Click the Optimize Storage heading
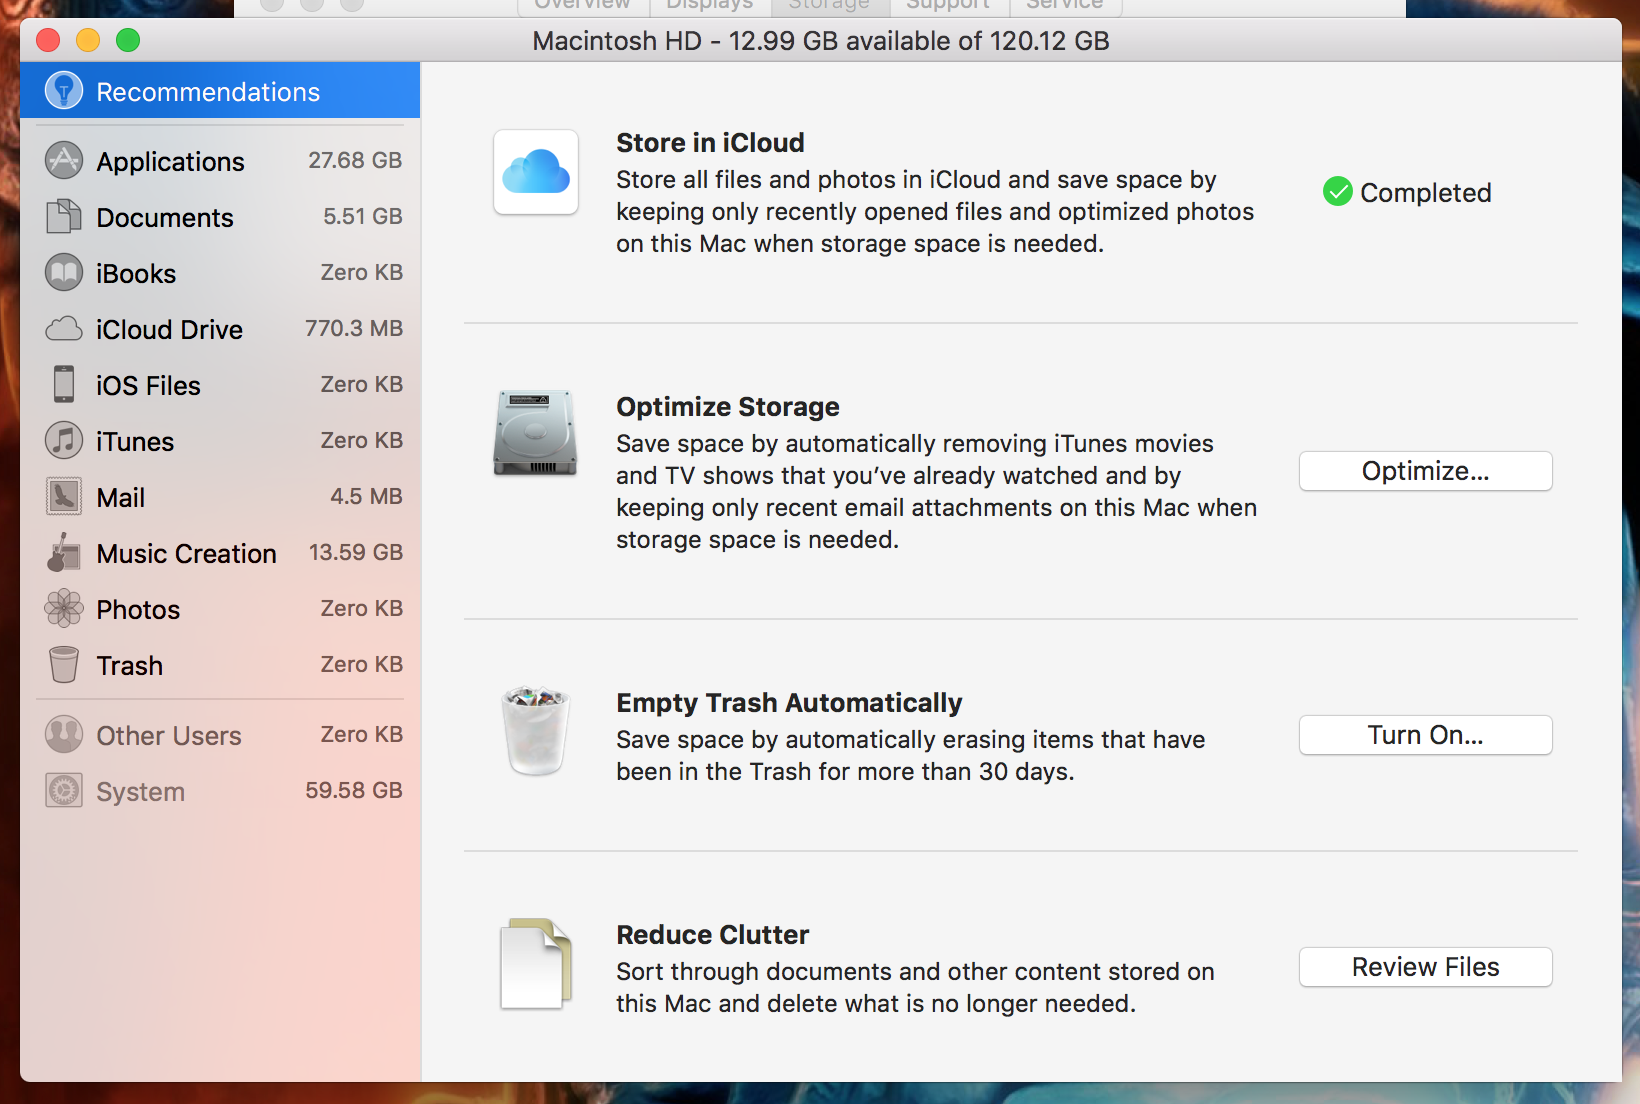The width and height of the screenshot is (1640, 1104). (x=728, y=407)
